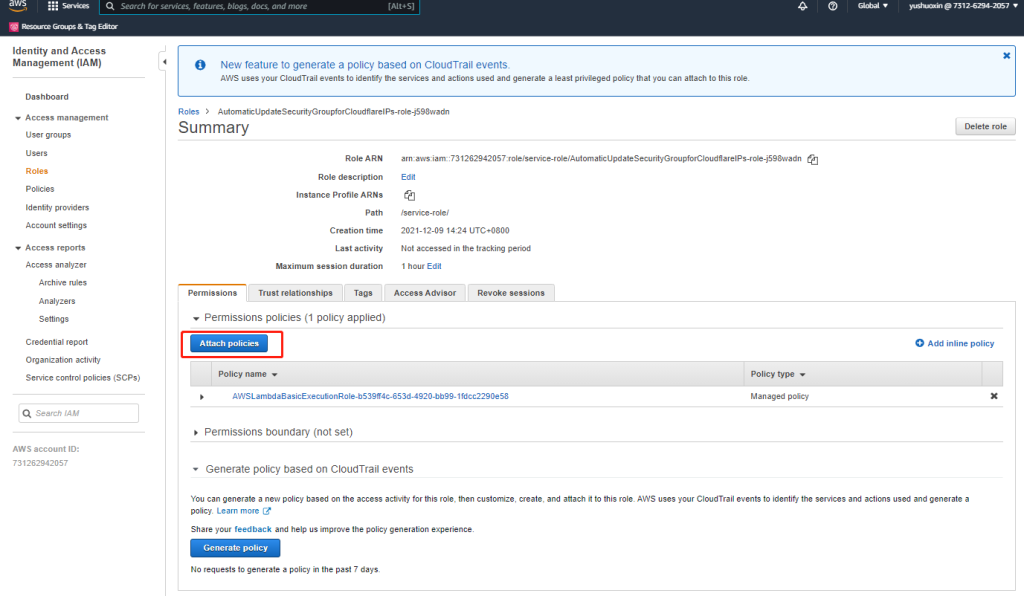
Task: Collapse the Permissions policies section
Action: click(196, 318)
